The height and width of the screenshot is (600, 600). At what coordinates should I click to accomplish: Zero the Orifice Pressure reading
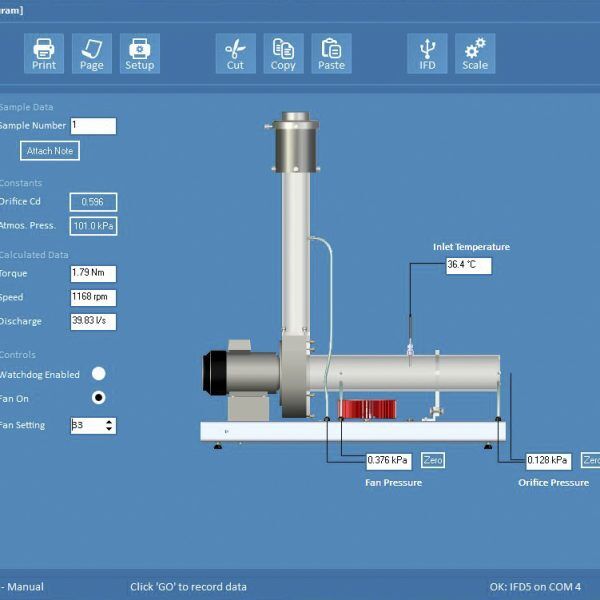(588, 460)
